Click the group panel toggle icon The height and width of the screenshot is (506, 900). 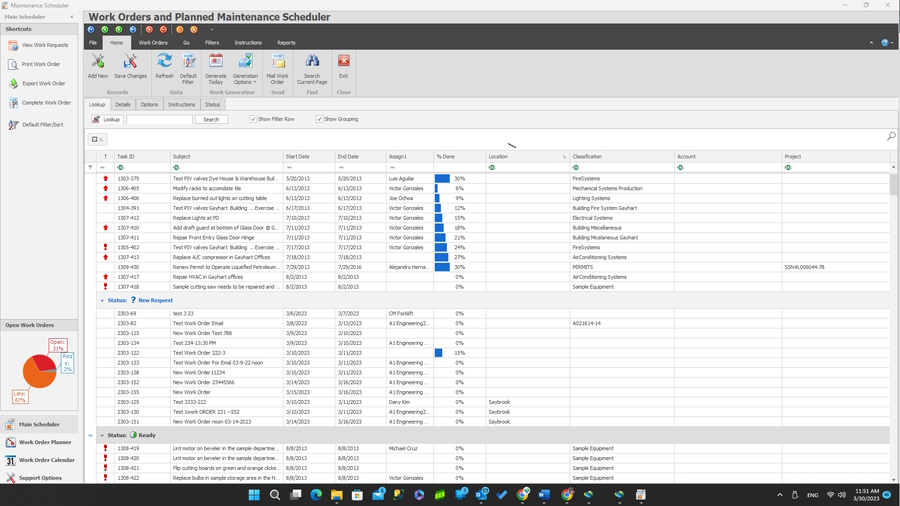coord(95,139)
